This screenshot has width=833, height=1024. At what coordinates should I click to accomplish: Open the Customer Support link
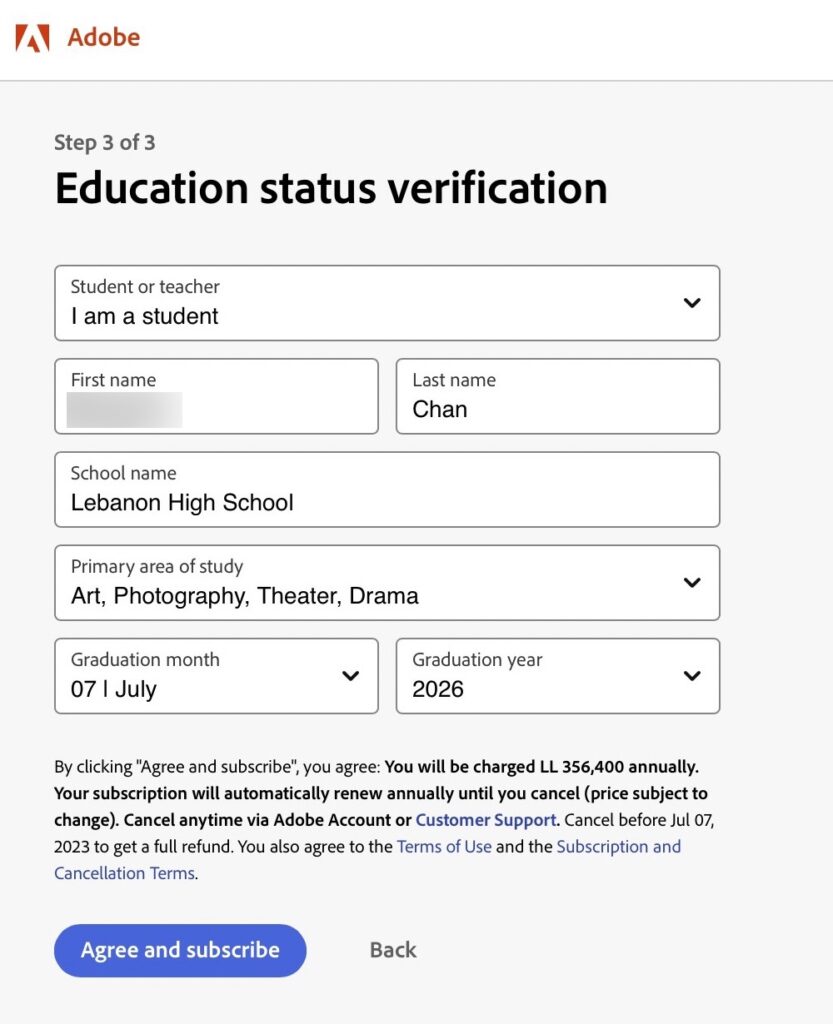point(486,820)
